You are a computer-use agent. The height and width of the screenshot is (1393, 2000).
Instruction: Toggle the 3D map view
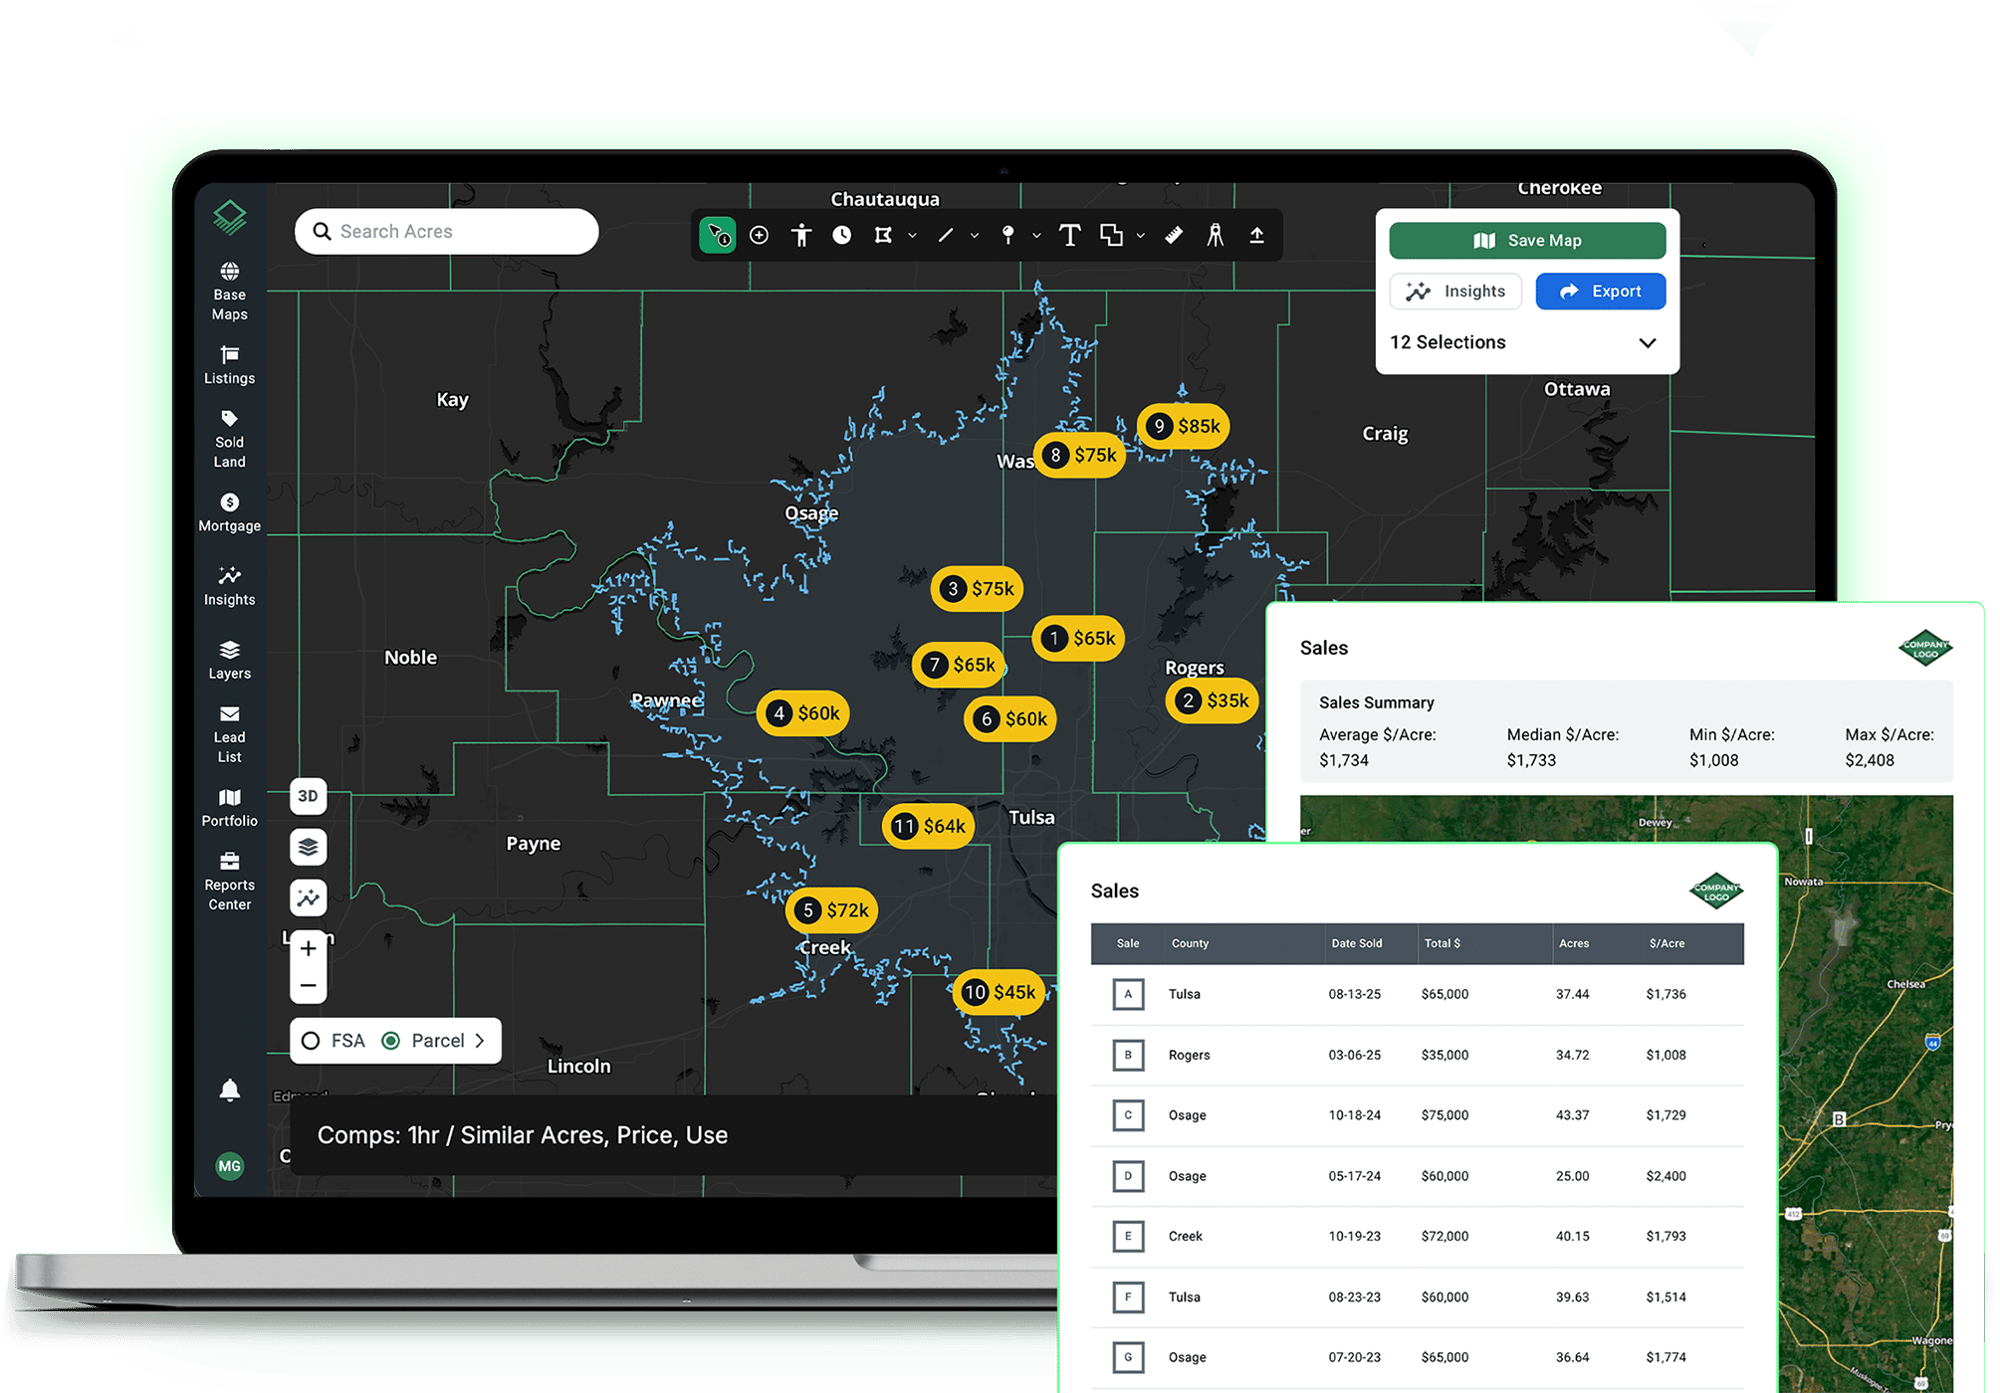point(308,796)
